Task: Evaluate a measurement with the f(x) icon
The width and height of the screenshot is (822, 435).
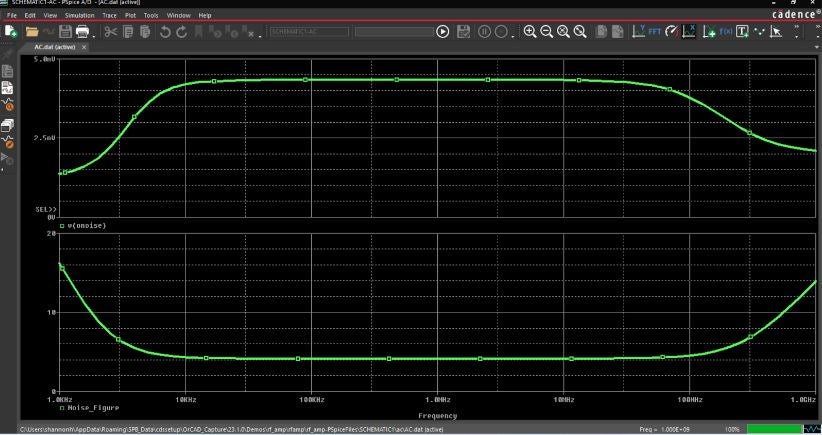Action: click(x=726, y=32)
